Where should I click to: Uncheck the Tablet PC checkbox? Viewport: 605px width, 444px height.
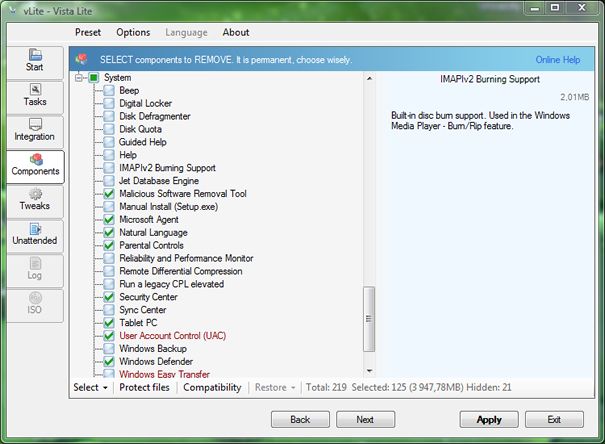coord(109,323)
